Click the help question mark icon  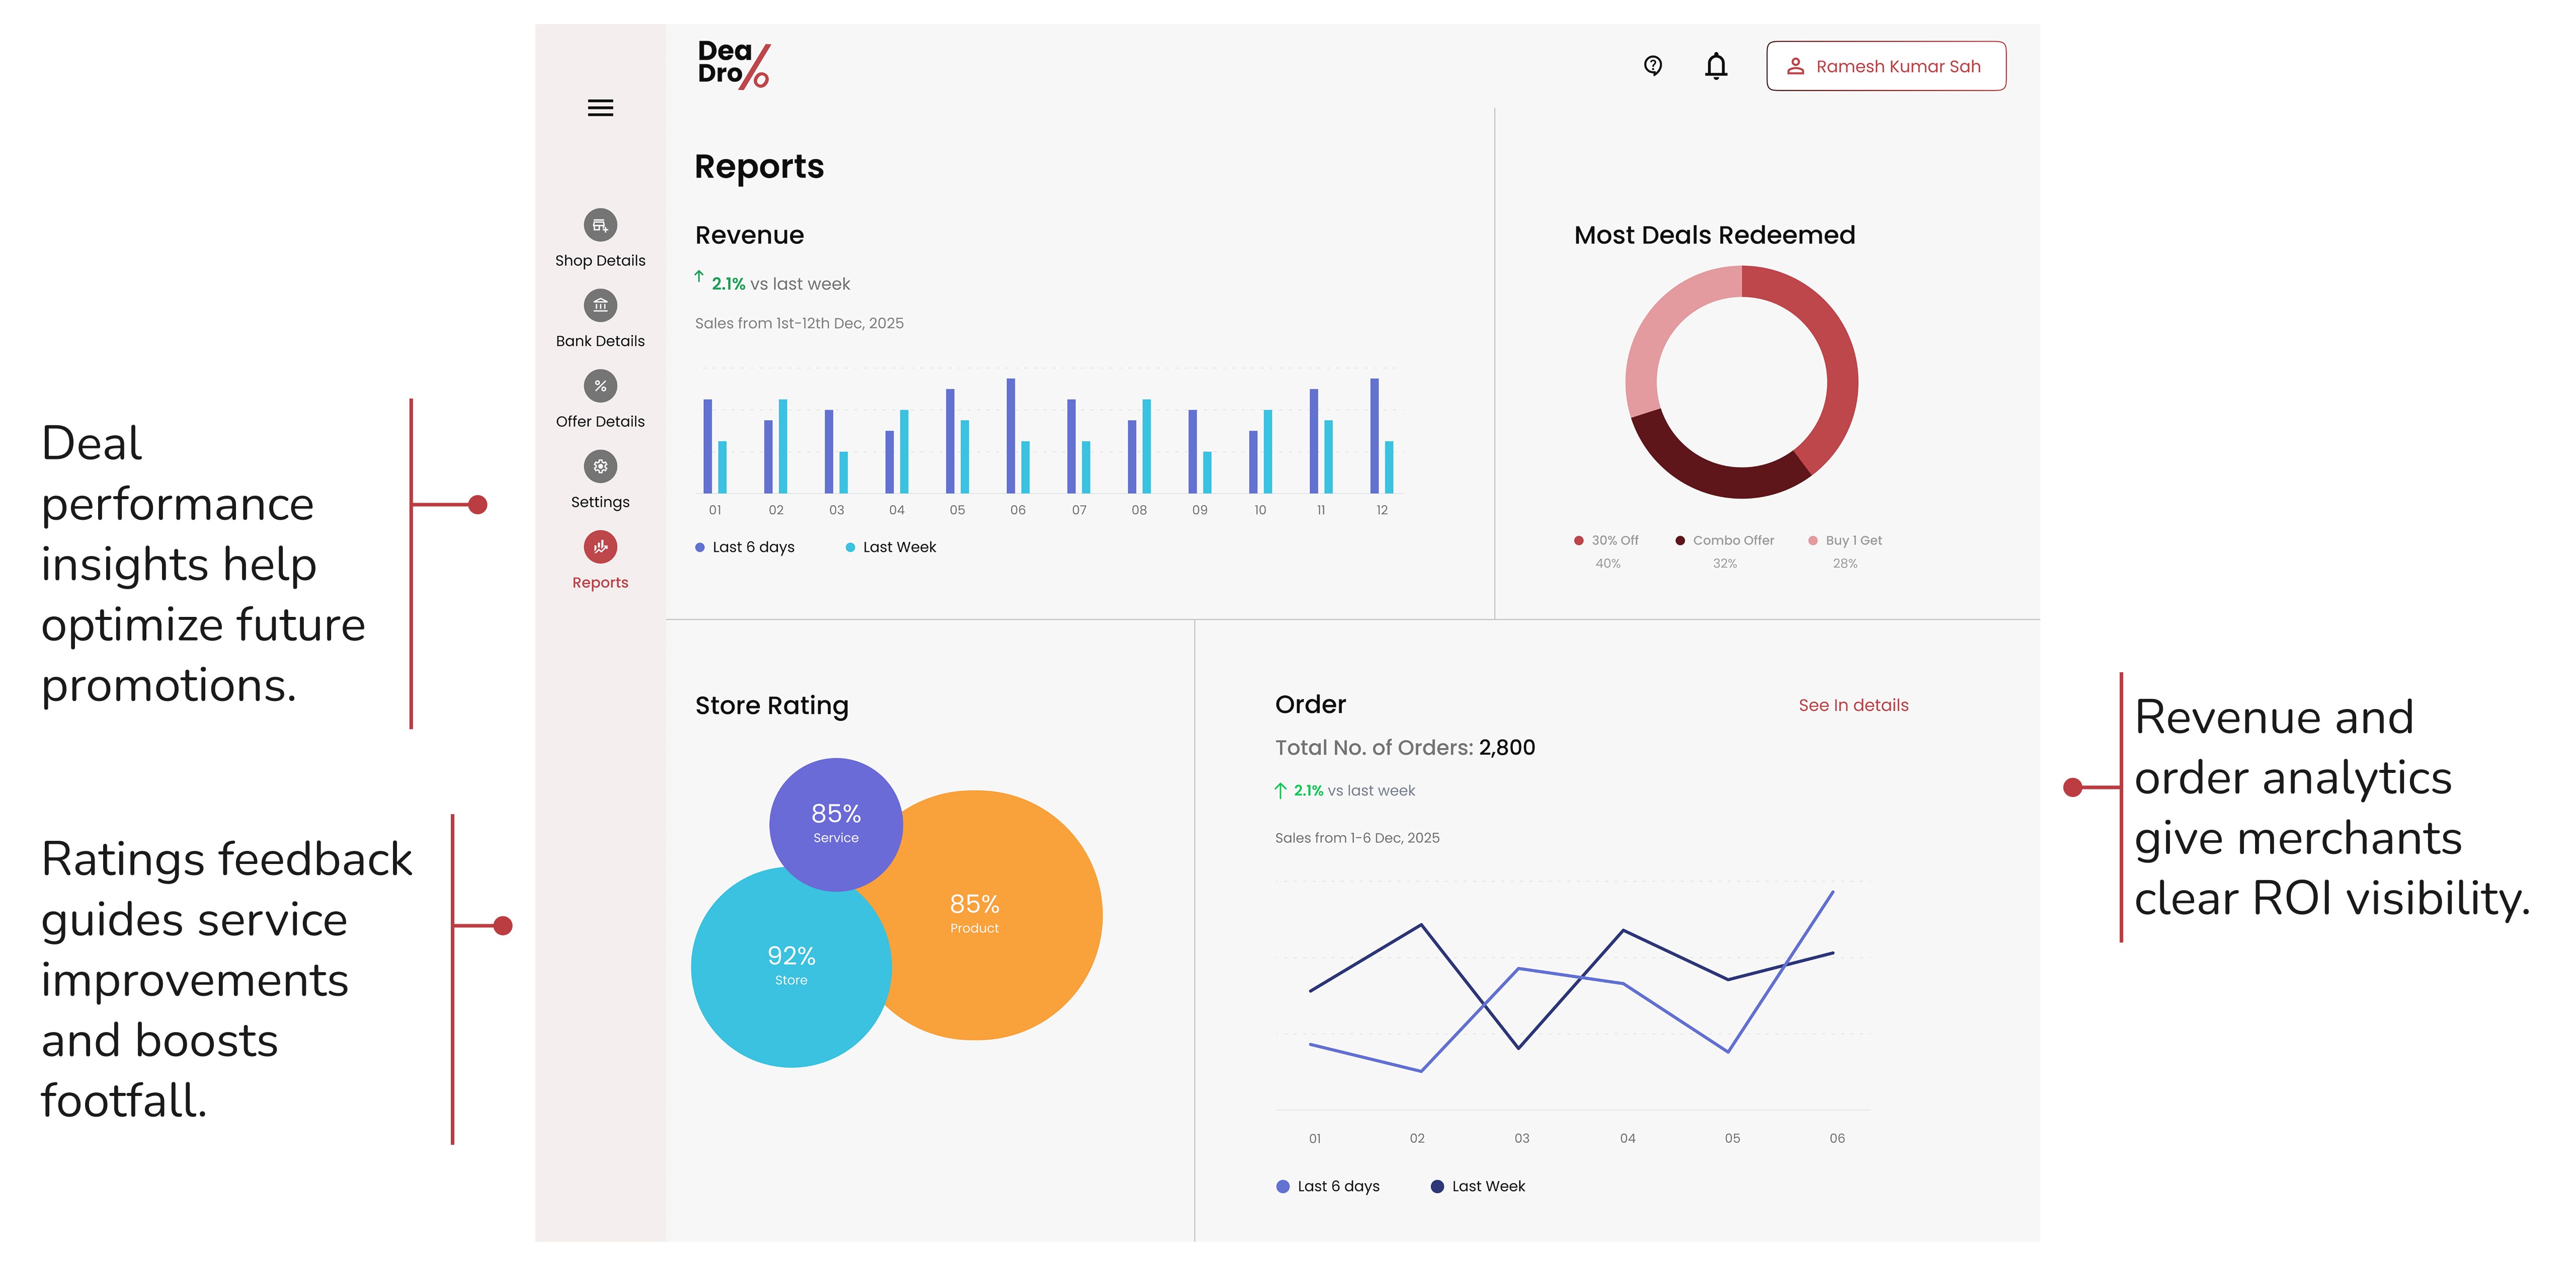point(1653,66)
